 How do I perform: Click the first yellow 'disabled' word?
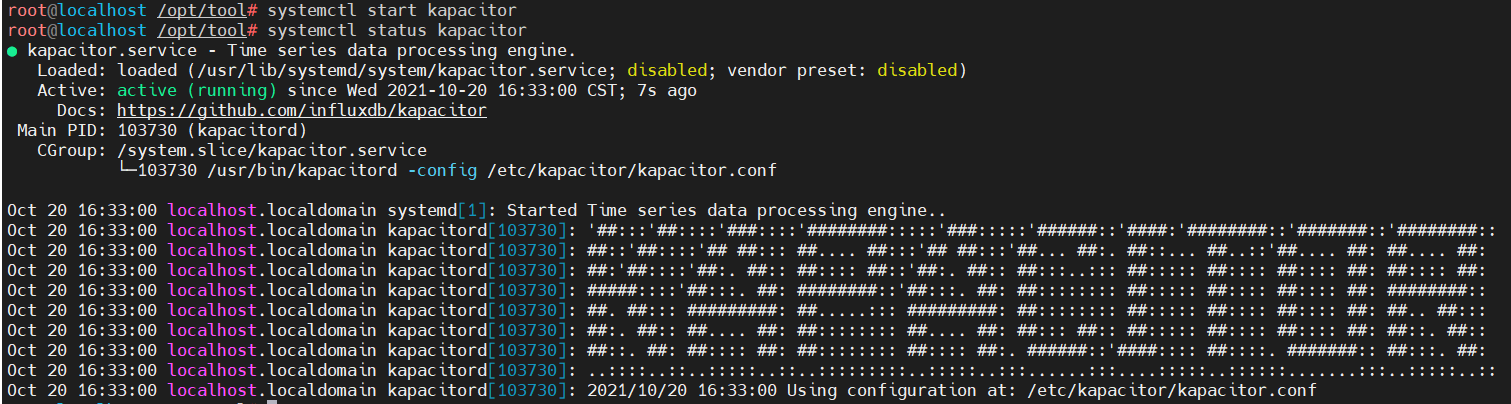coord(667,70)
